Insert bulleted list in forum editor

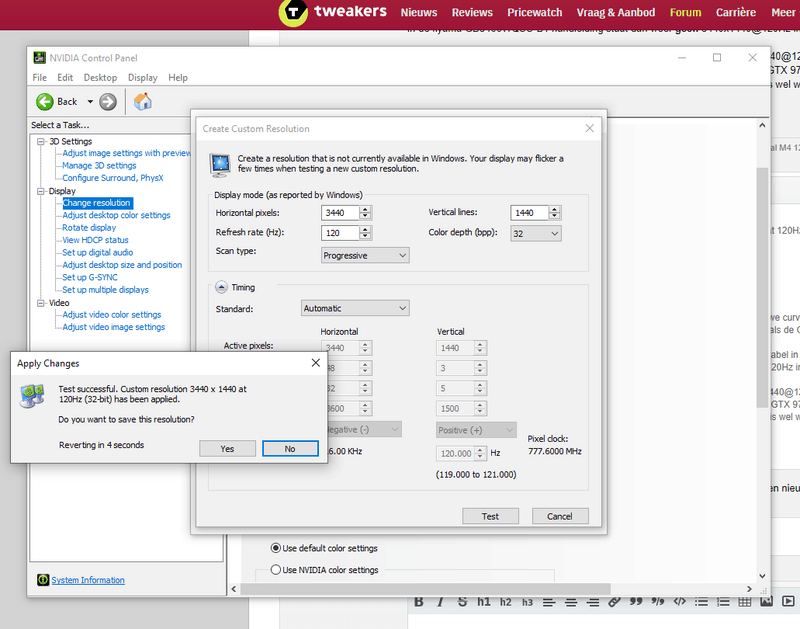(x=702, y=602)
